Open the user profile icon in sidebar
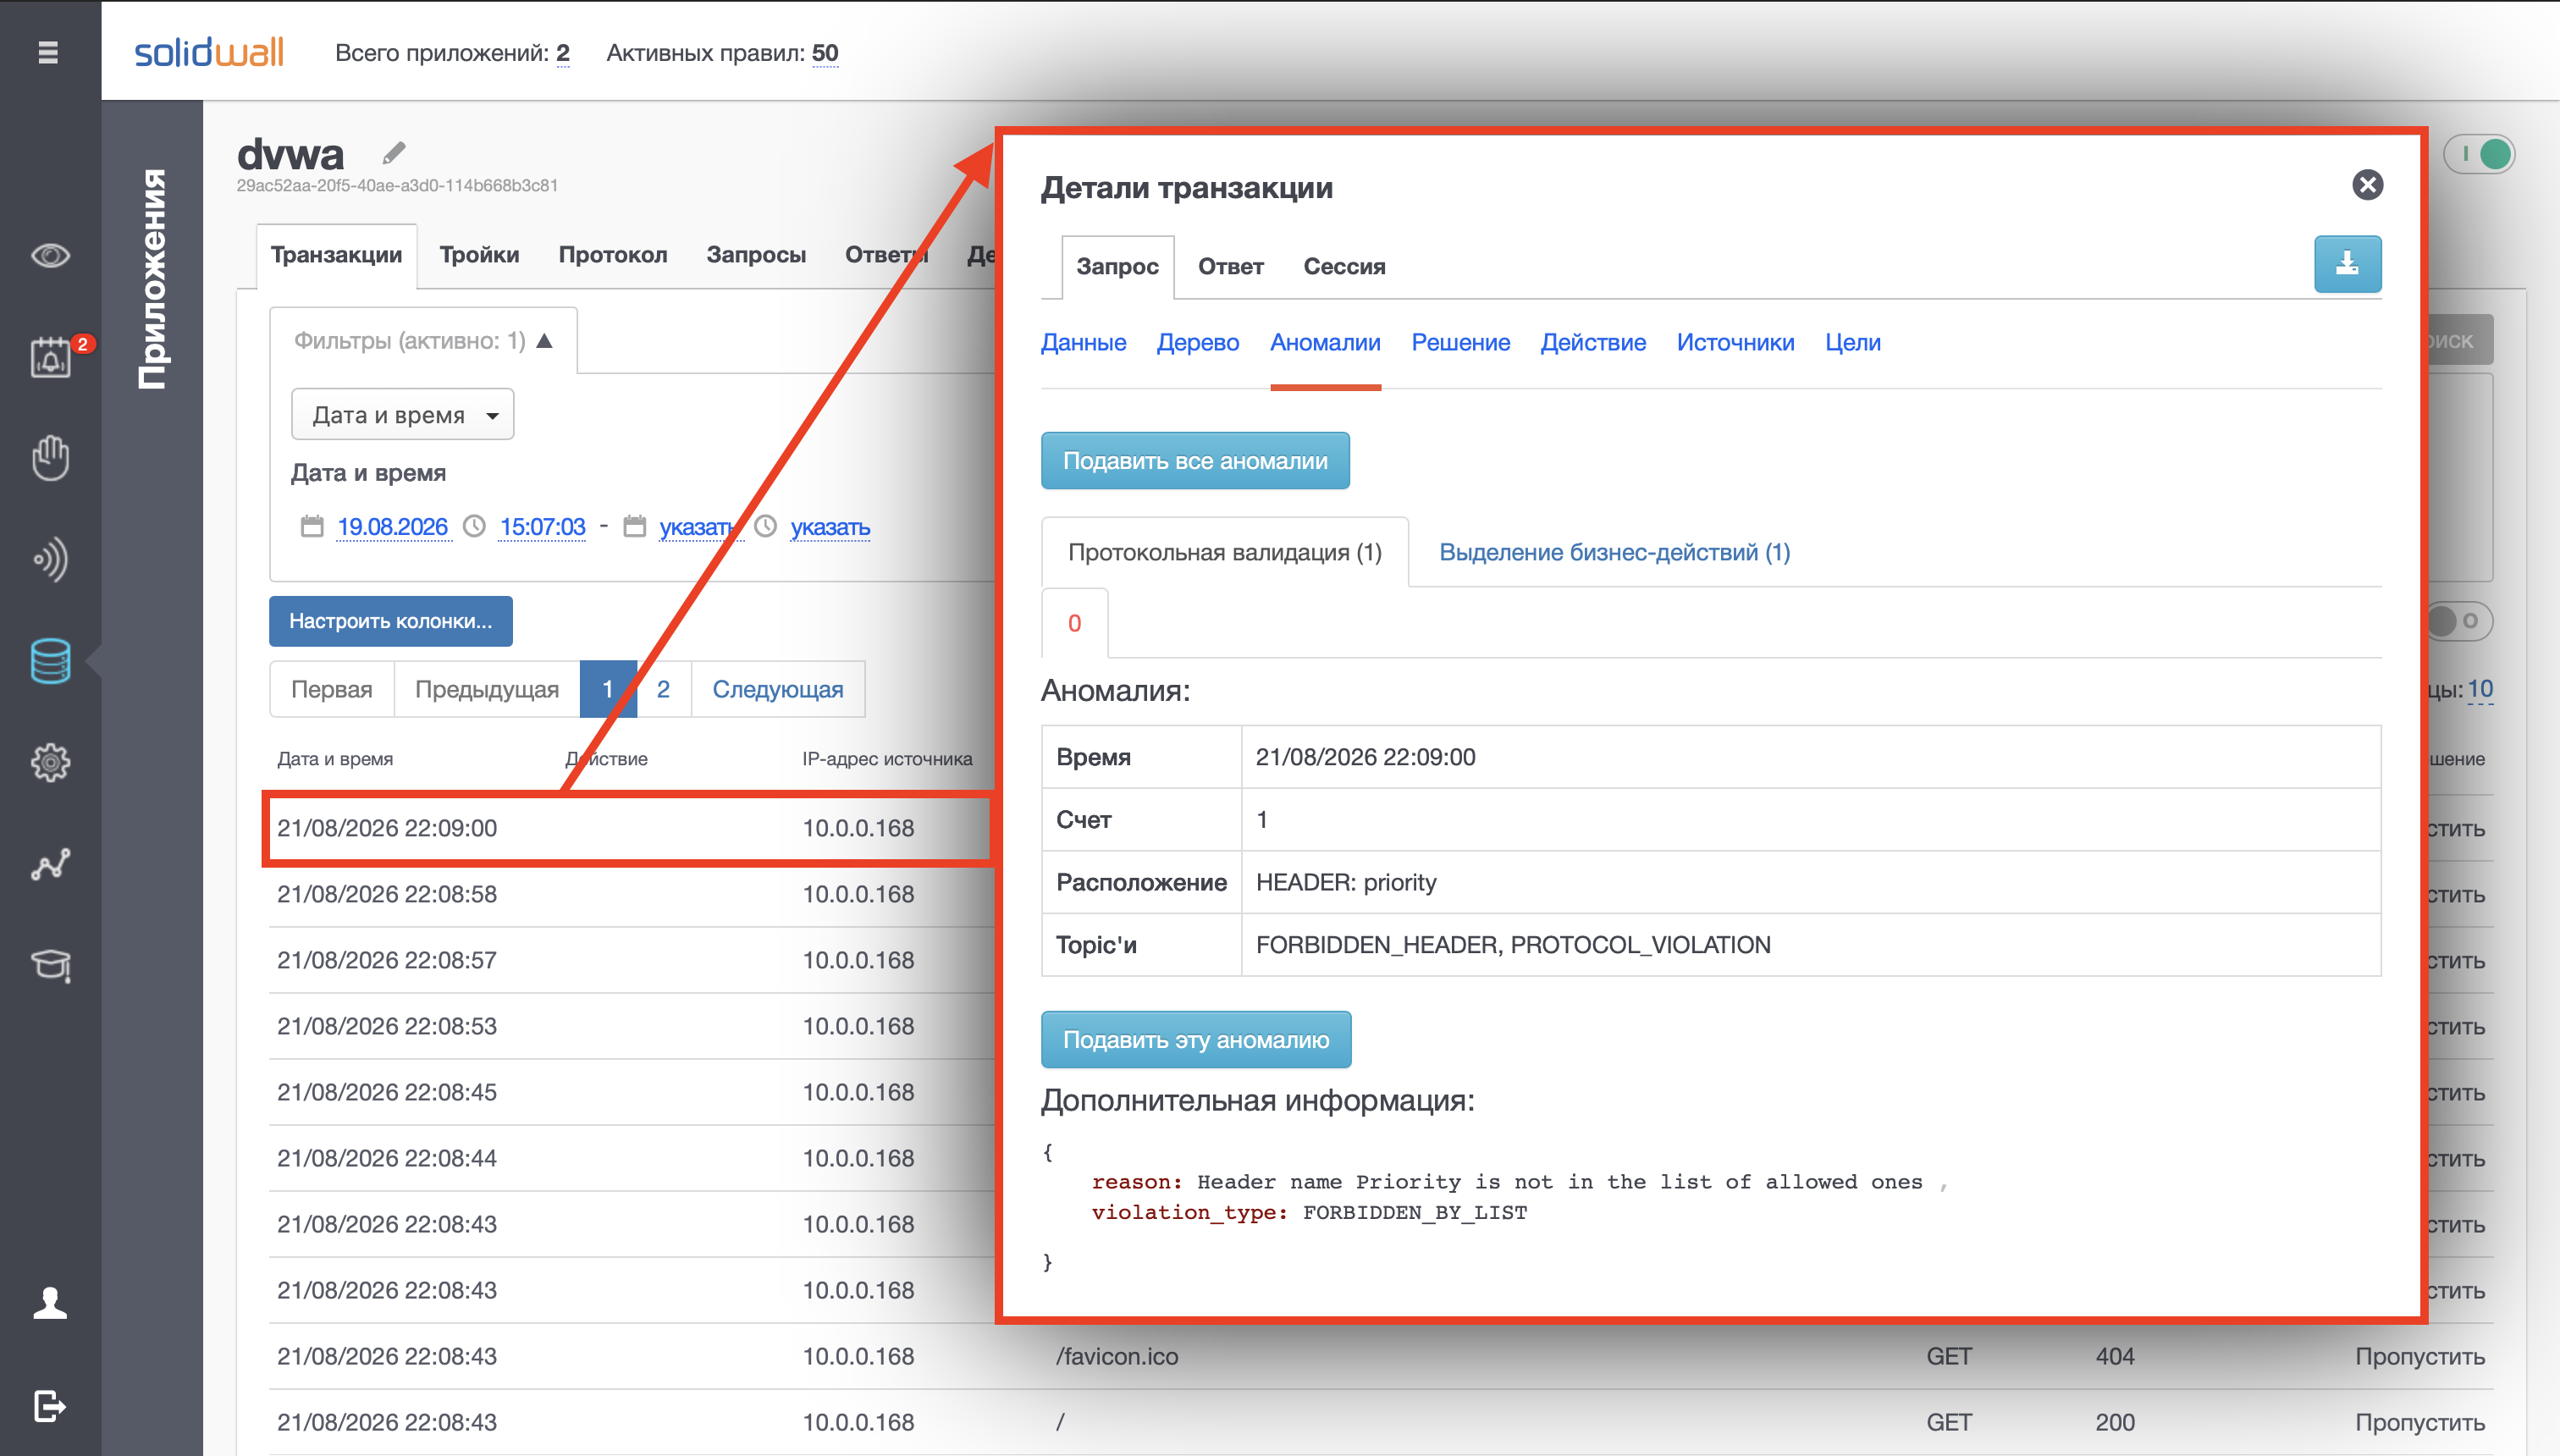Screen dimensions: 2560x1456 [50, 1303]
